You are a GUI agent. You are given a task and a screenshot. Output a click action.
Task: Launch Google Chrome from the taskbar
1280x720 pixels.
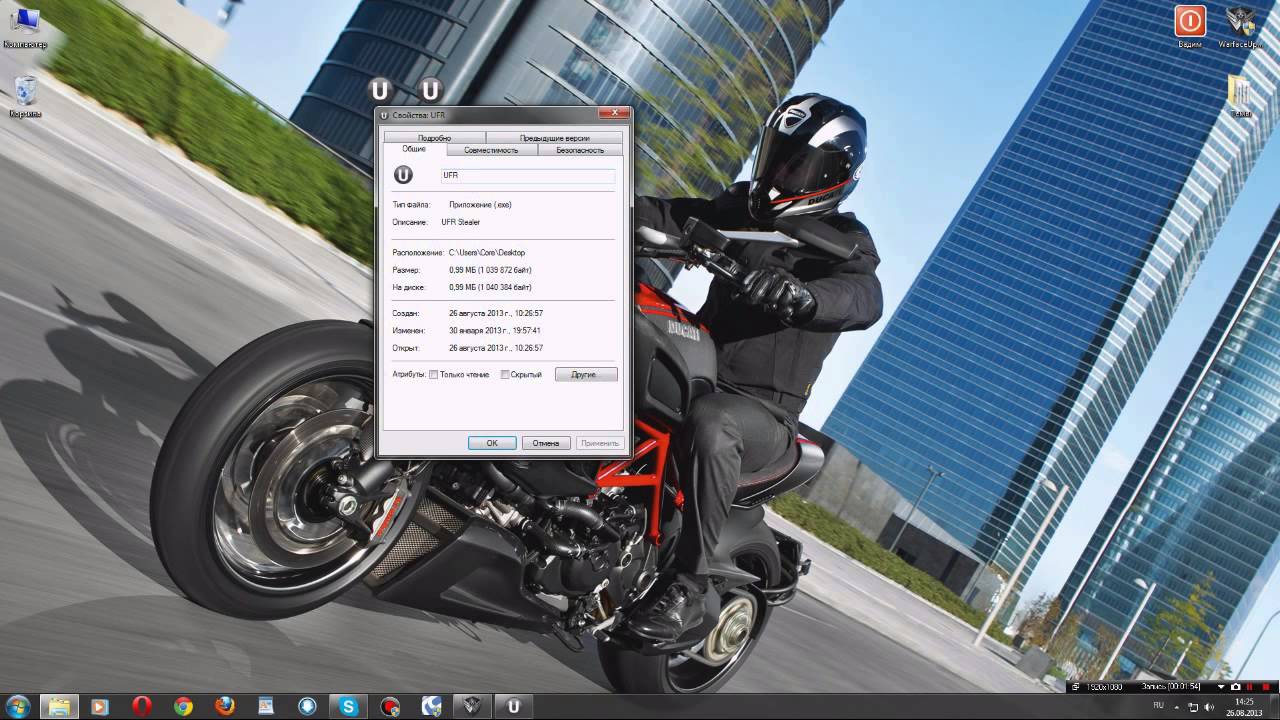182,706
